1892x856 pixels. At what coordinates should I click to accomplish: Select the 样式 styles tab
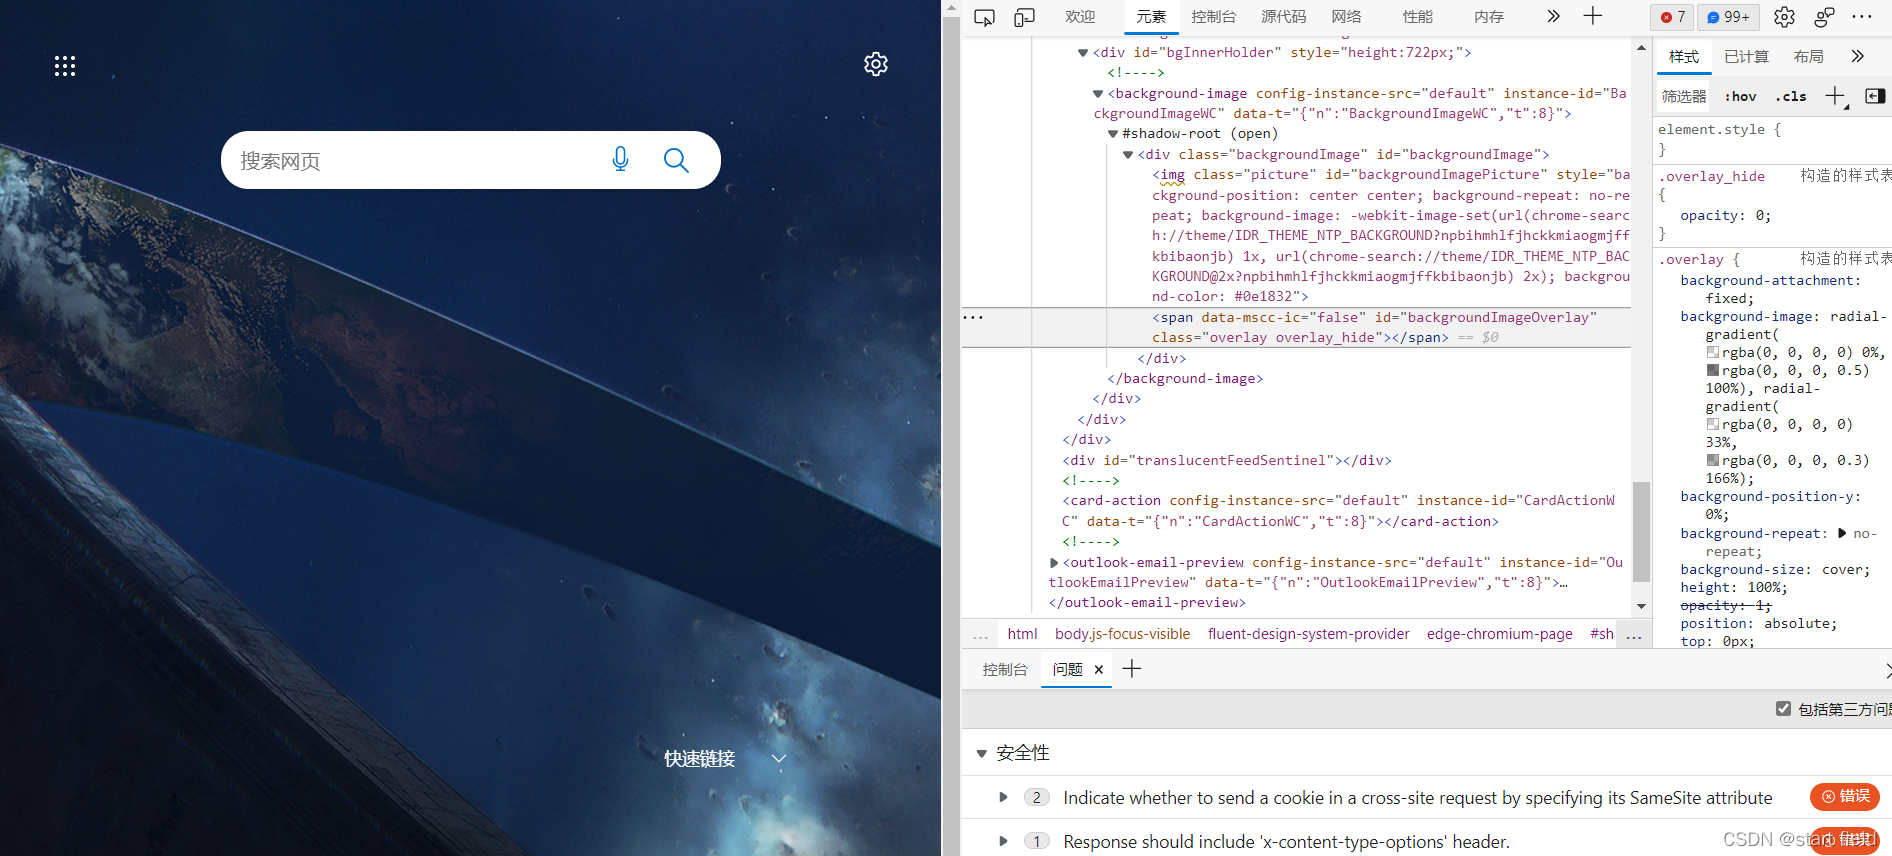[x=1684, y=57]
